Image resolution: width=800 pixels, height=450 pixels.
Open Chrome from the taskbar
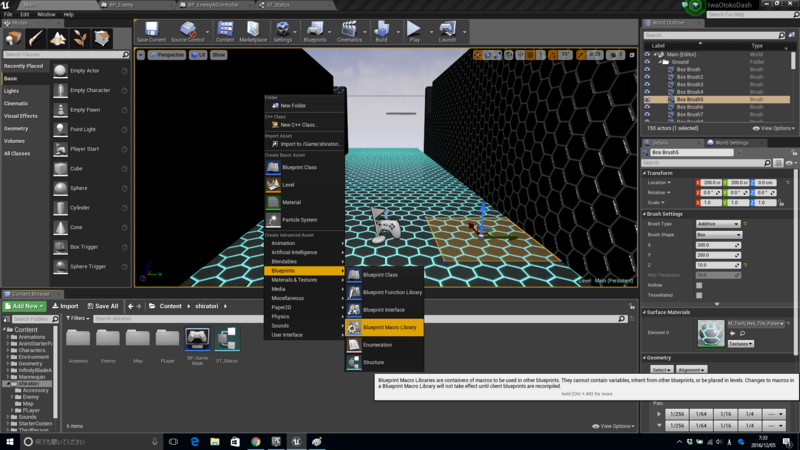(256, 442)
